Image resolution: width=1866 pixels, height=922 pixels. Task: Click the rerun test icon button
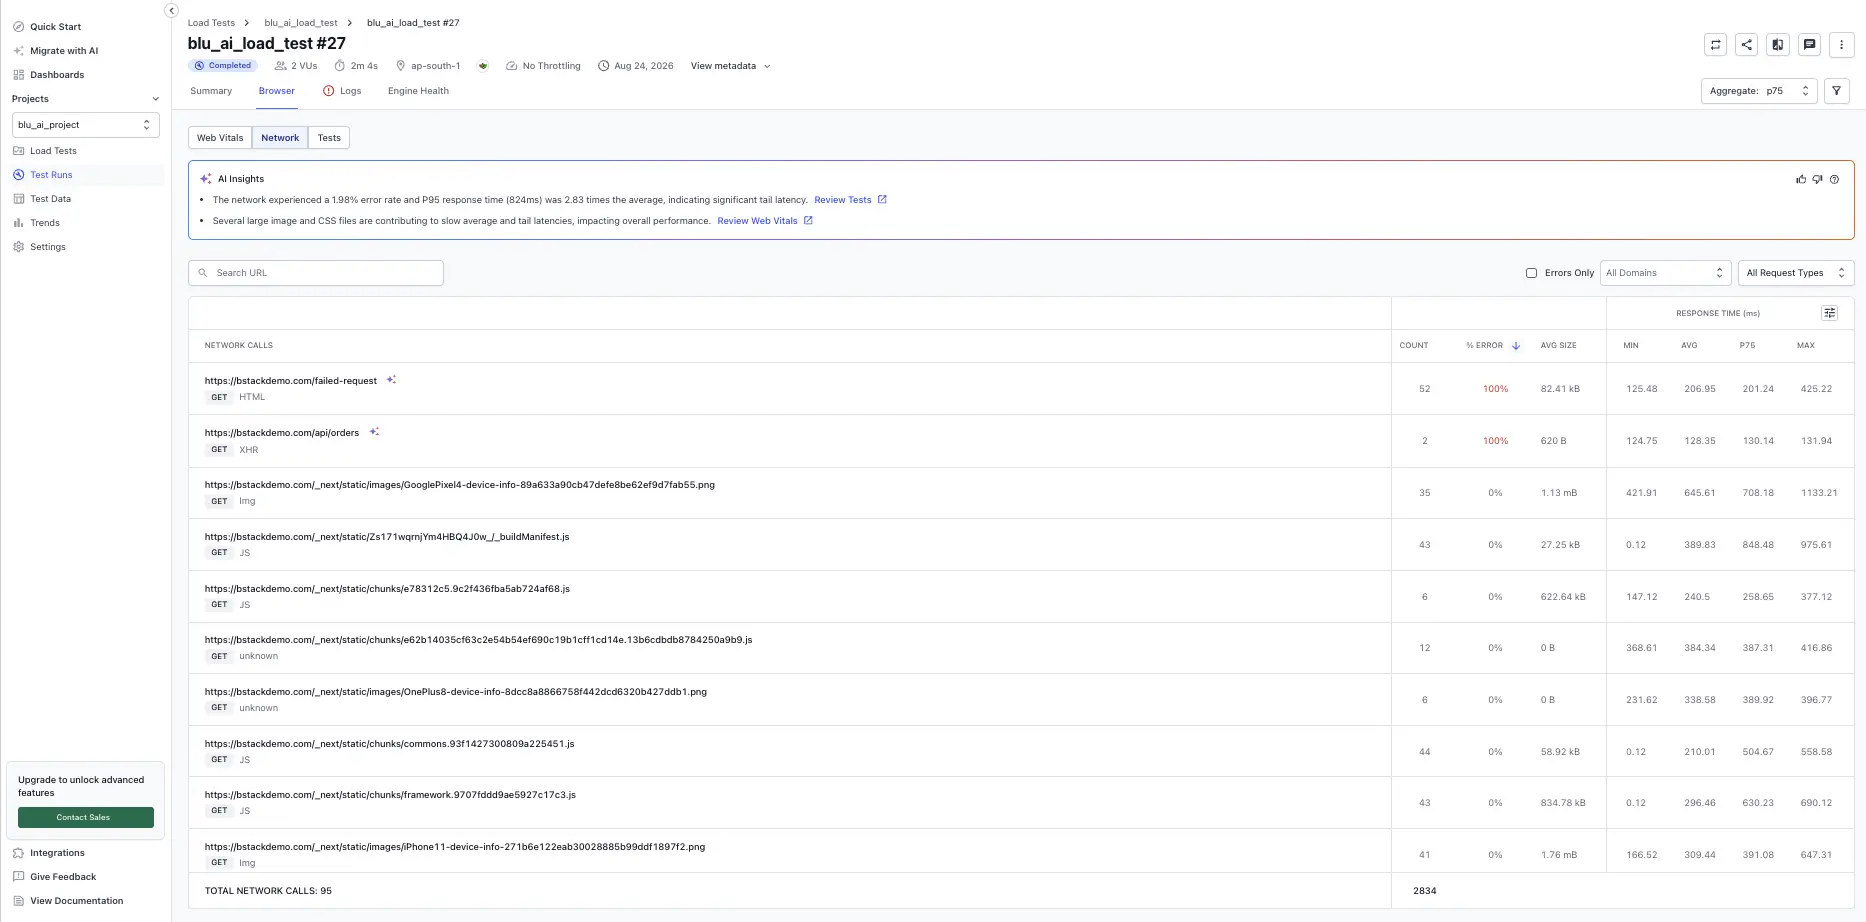coord(1715,44)
